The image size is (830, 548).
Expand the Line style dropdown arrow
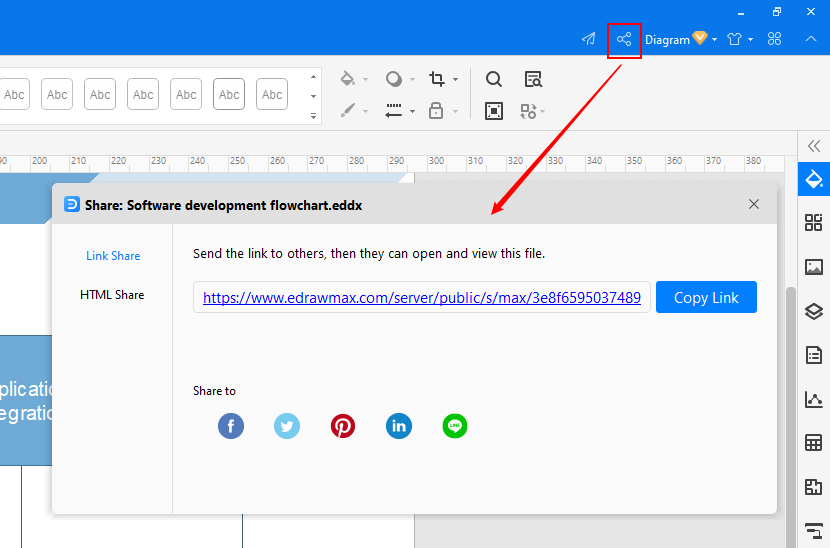pyautogui.click(x=412, y=112)
